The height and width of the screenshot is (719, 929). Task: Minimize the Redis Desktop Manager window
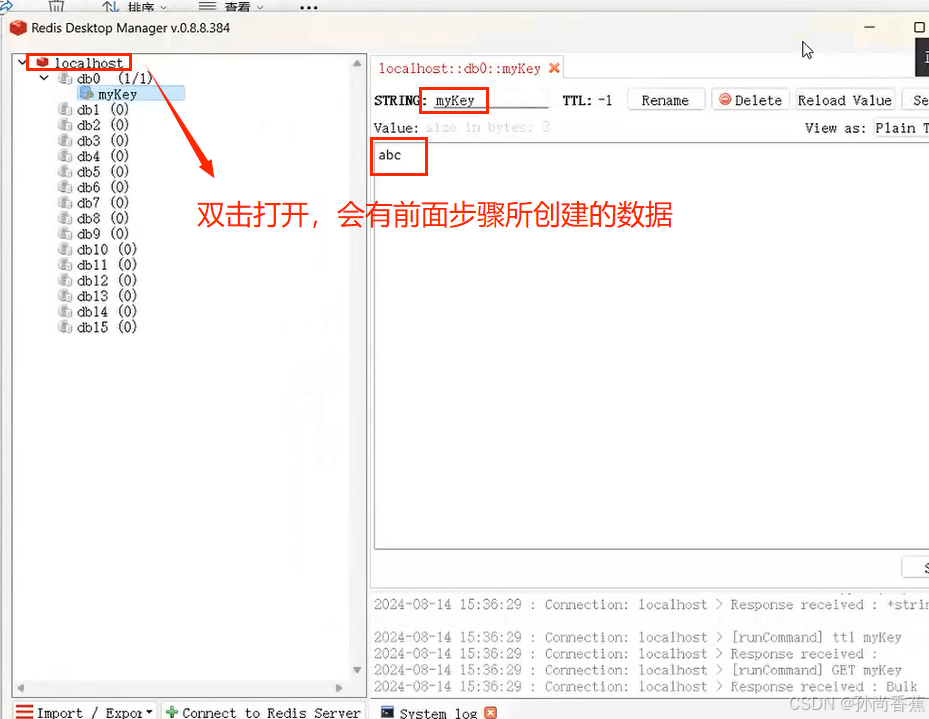(x=869, y=27)
